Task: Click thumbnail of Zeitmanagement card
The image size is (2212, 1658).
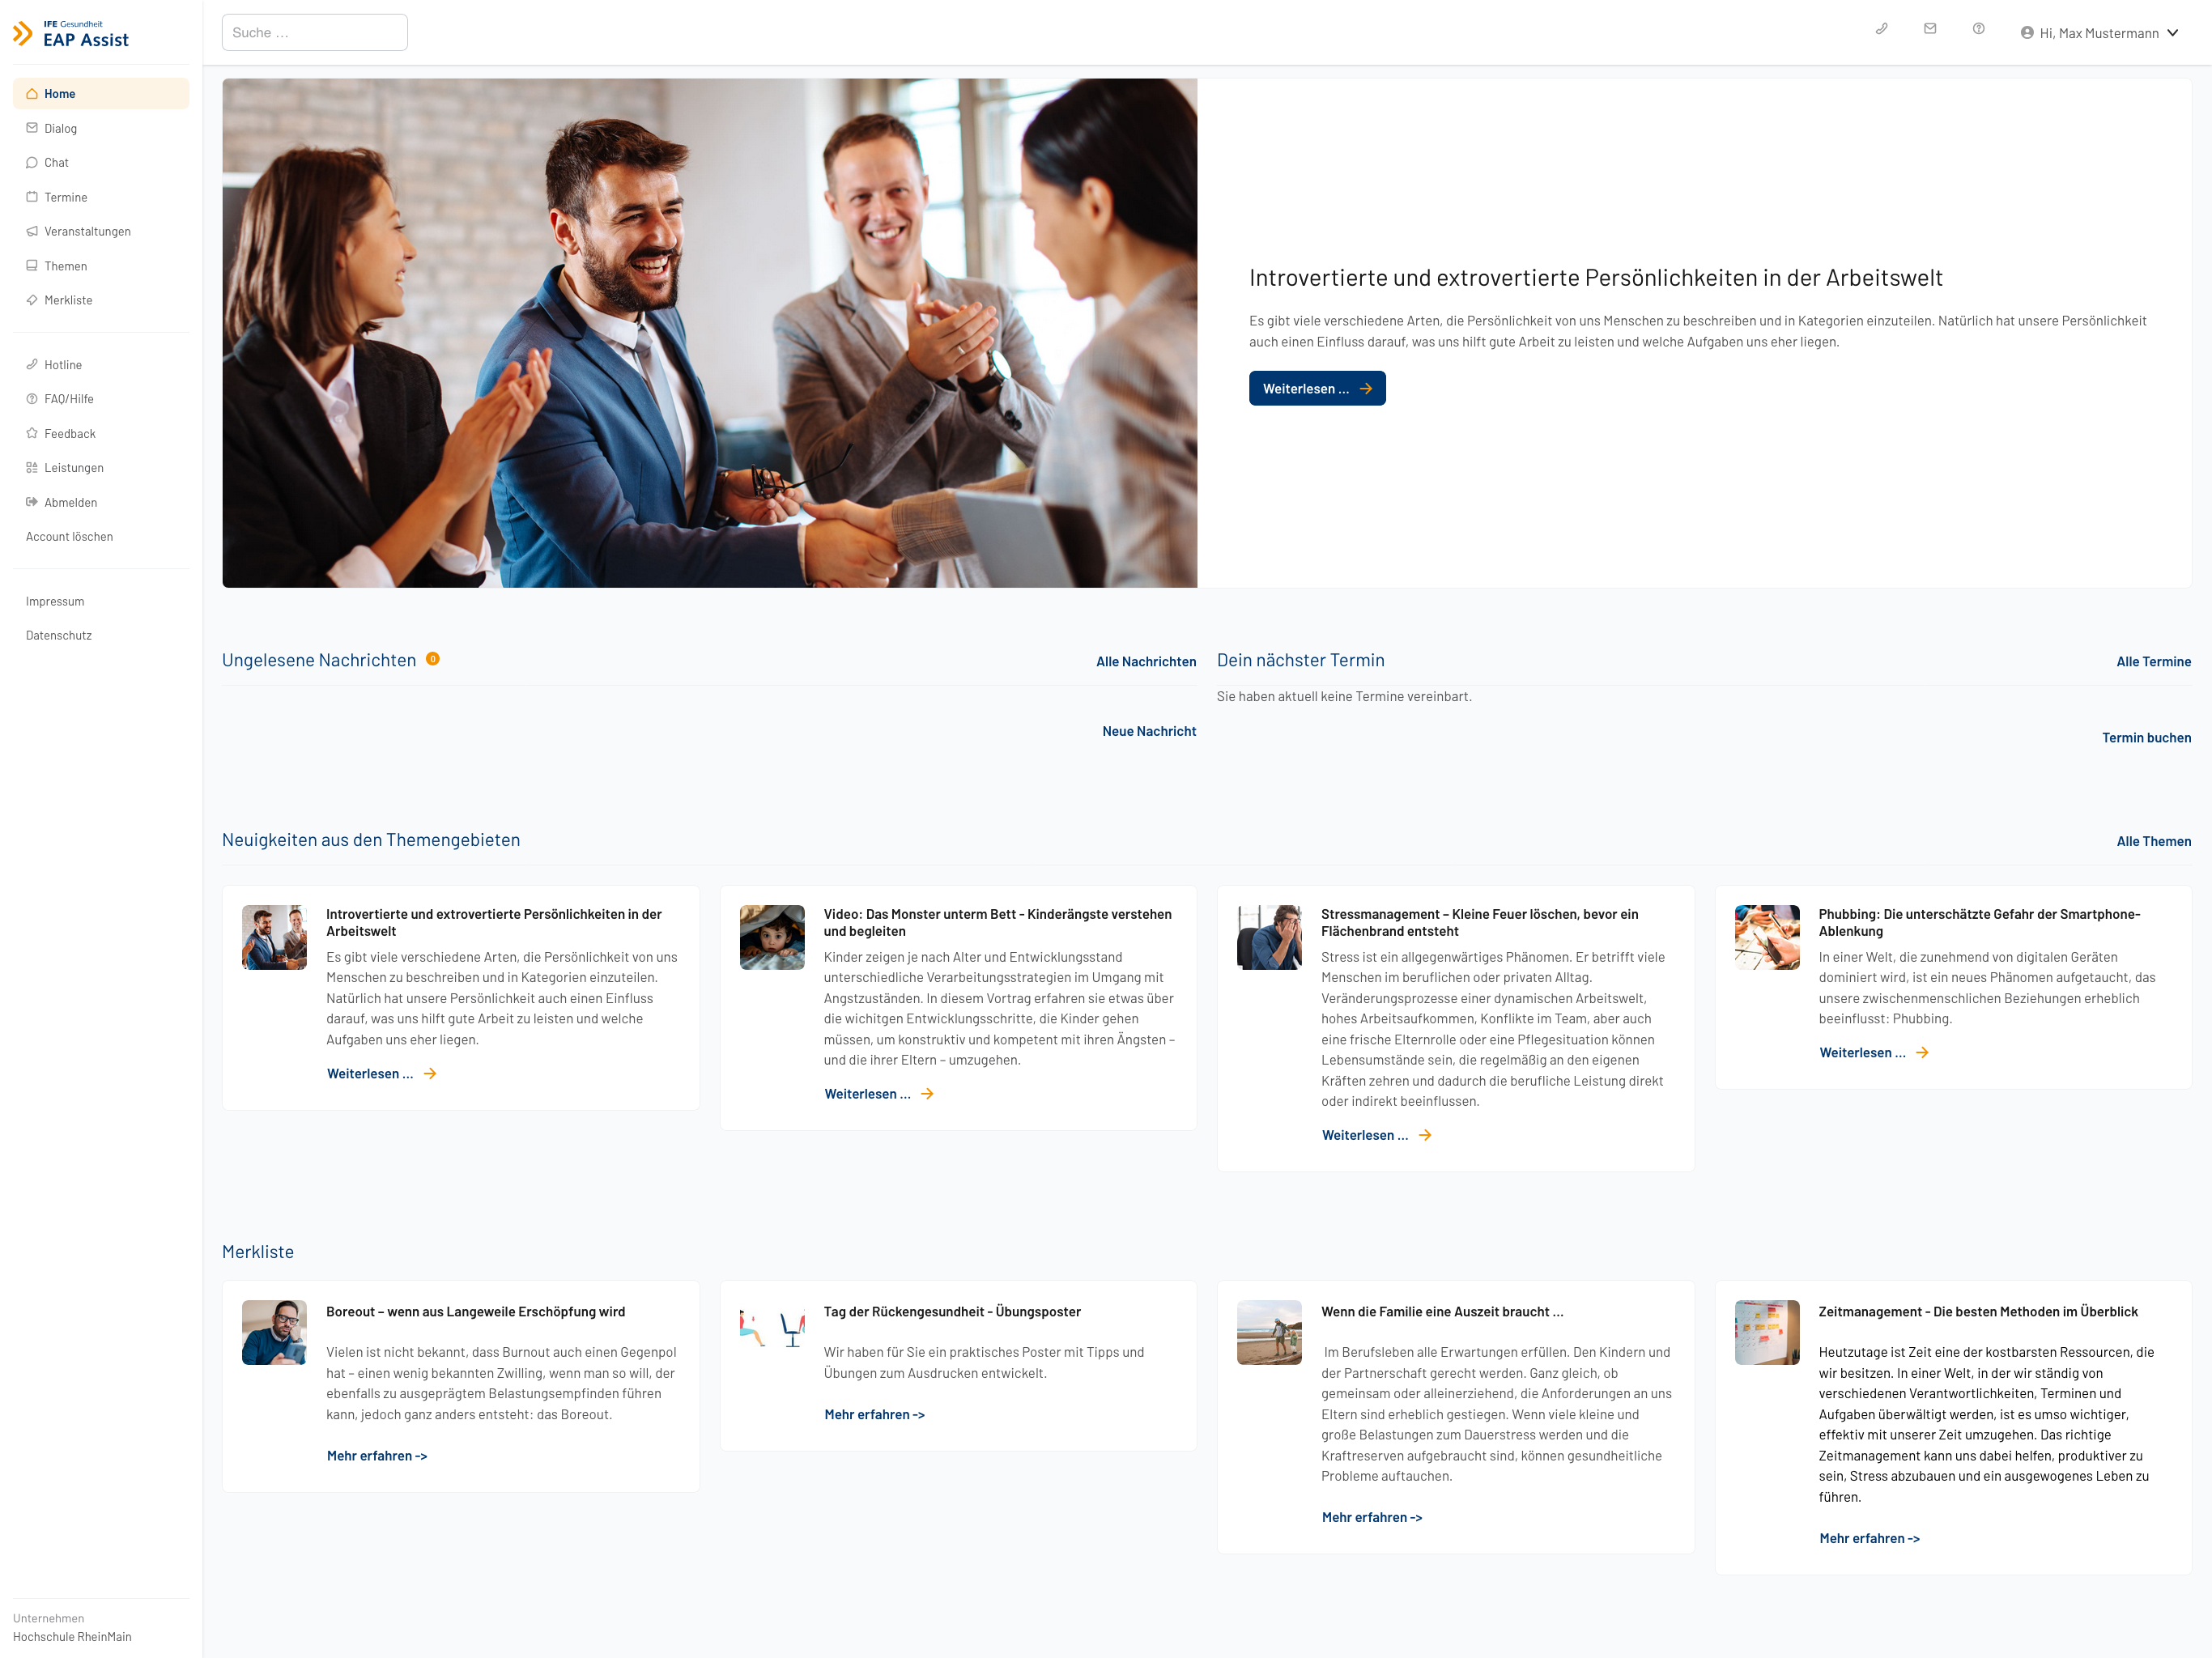Action: (x=1767, y=1332)
